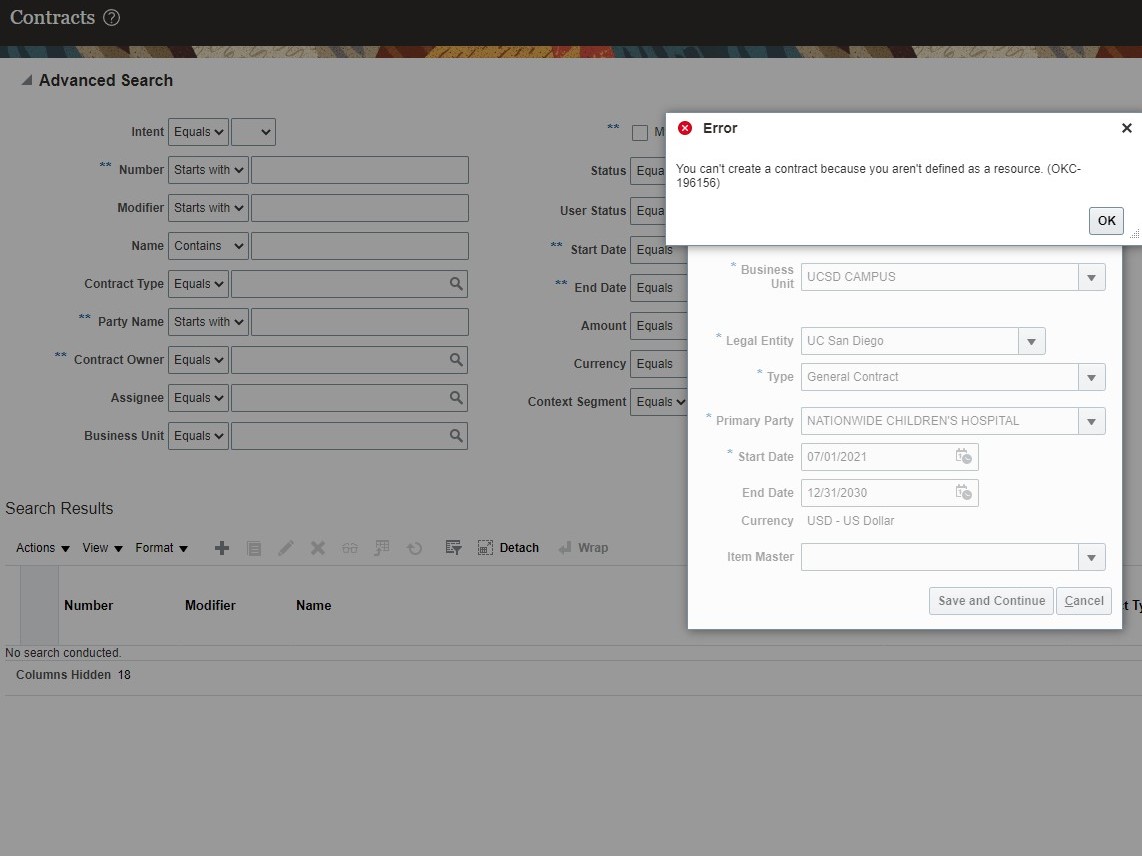Open the Modifier operator Starts with dropdown
Image resolution: width=1142 pixels, height=856 pixels.
click(x=208, y=208)
